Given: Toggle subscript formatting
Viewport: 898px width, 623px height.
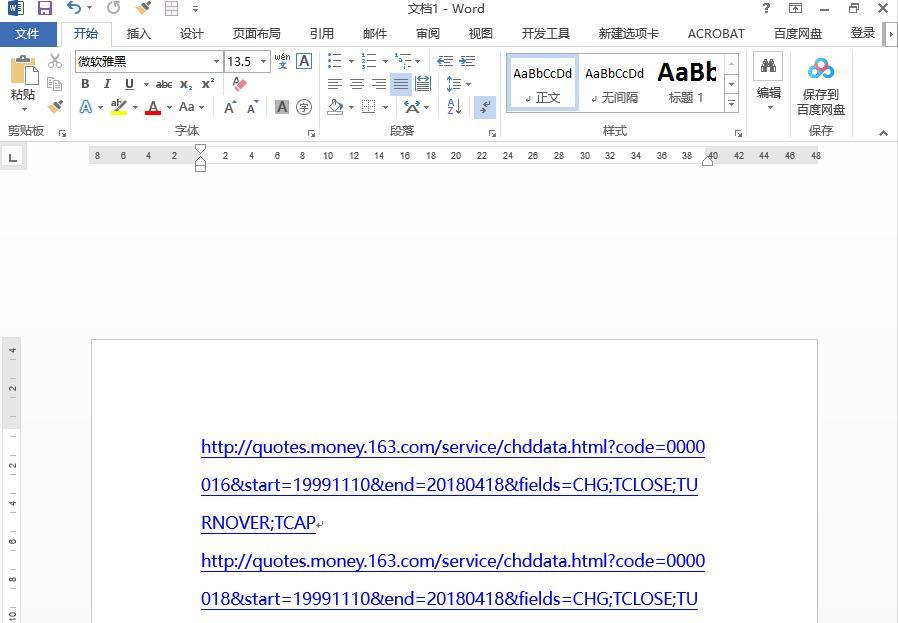Looking at the screenshot, I should [x=186, y=84].
